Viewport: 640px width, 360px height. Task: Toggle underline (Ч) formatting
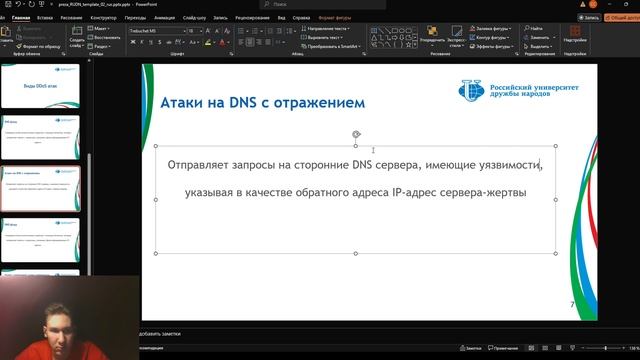click(x=151, y=42)
